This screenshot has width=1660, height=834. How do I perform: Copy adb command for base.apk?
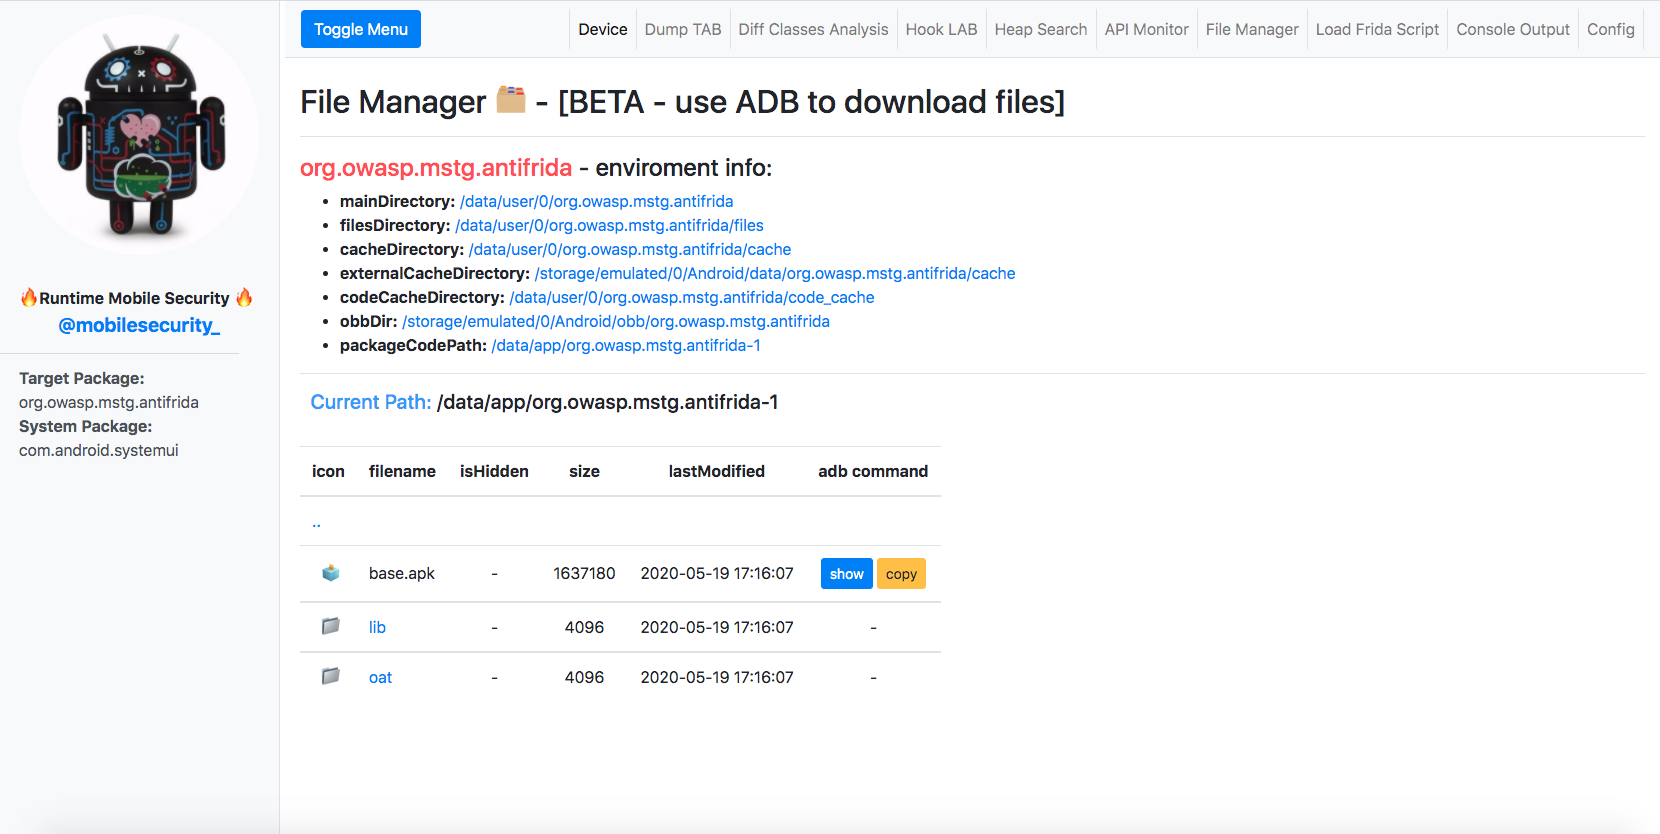coord(901,574)
